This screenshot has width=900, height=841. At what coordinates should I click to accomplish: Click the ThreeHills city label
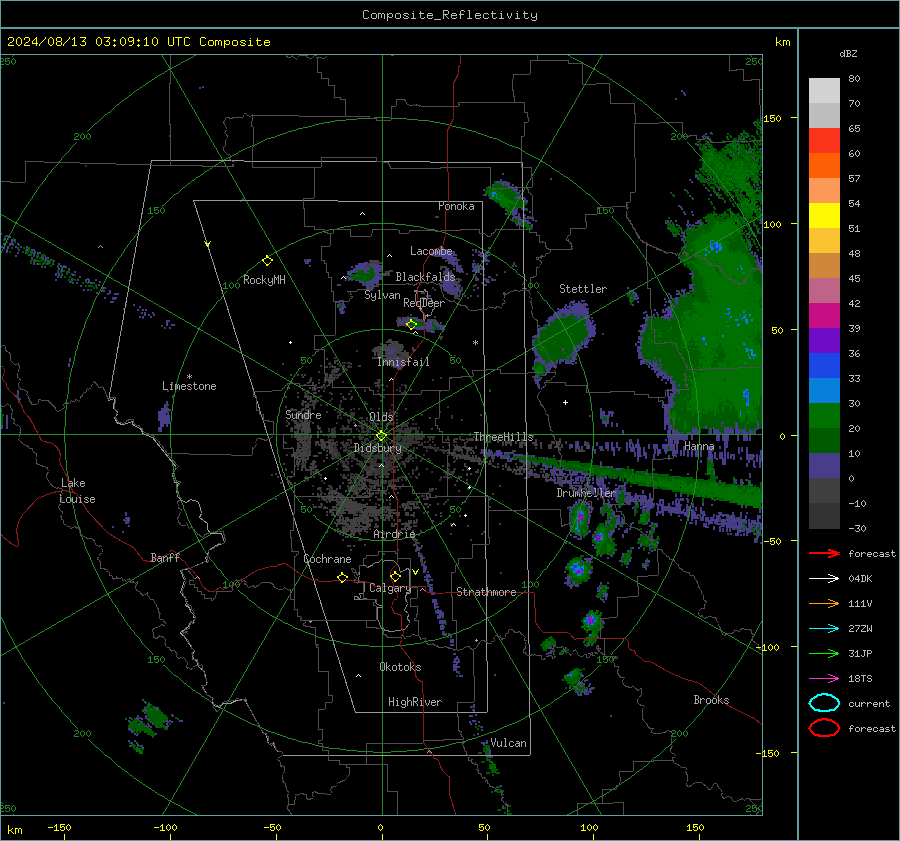coord(503,437)
